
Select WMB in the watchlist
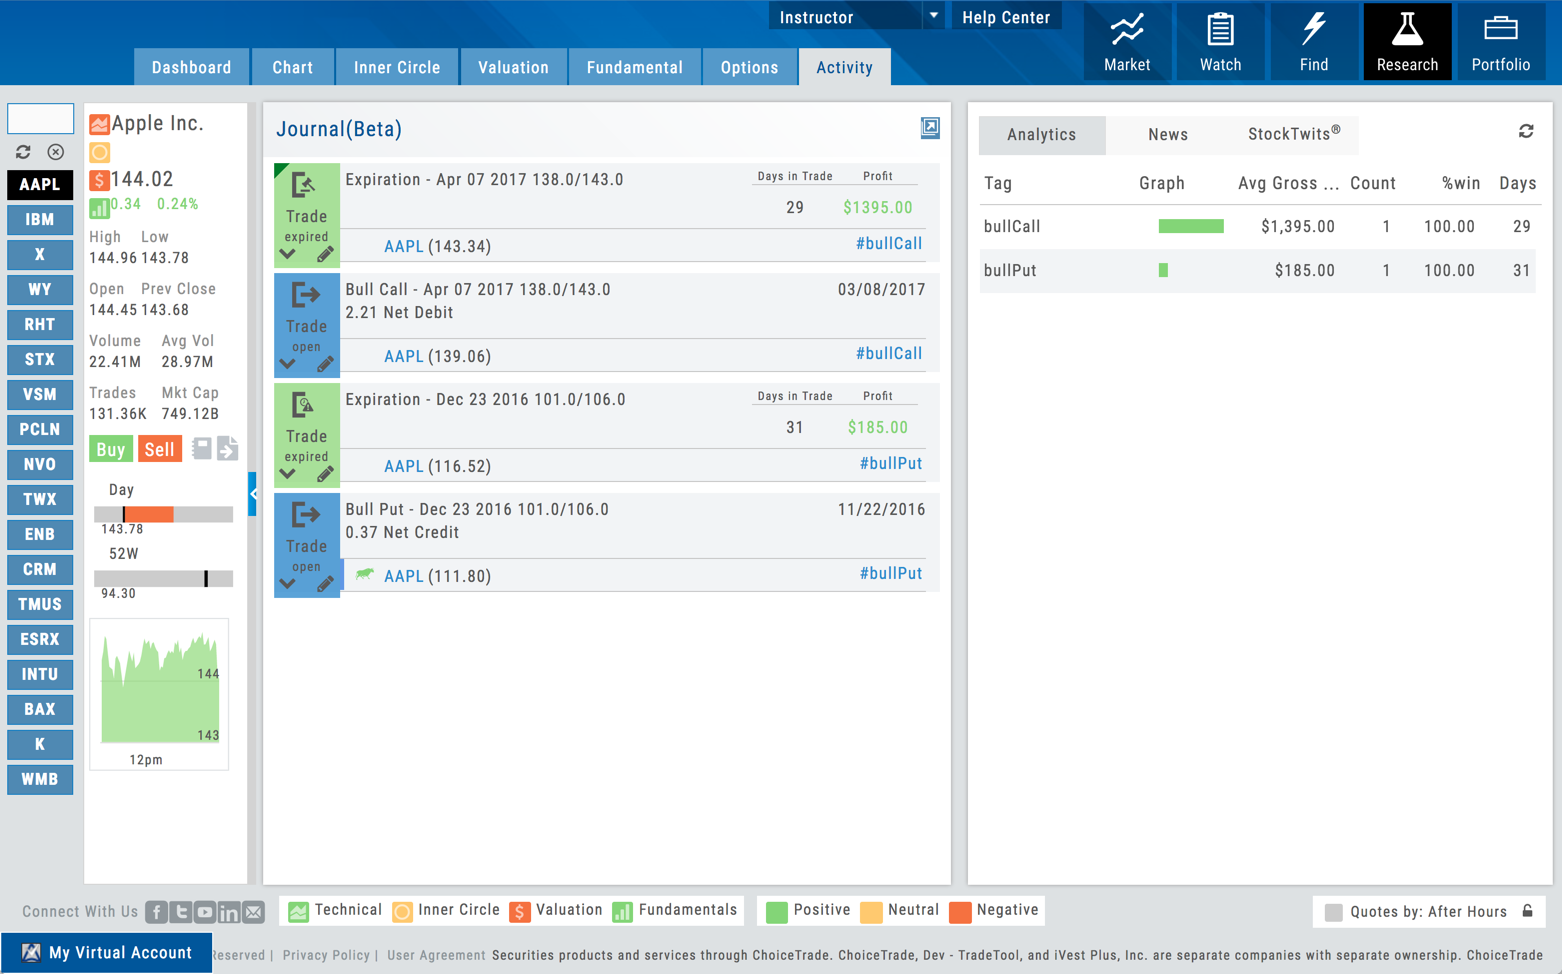pos(40,779)
